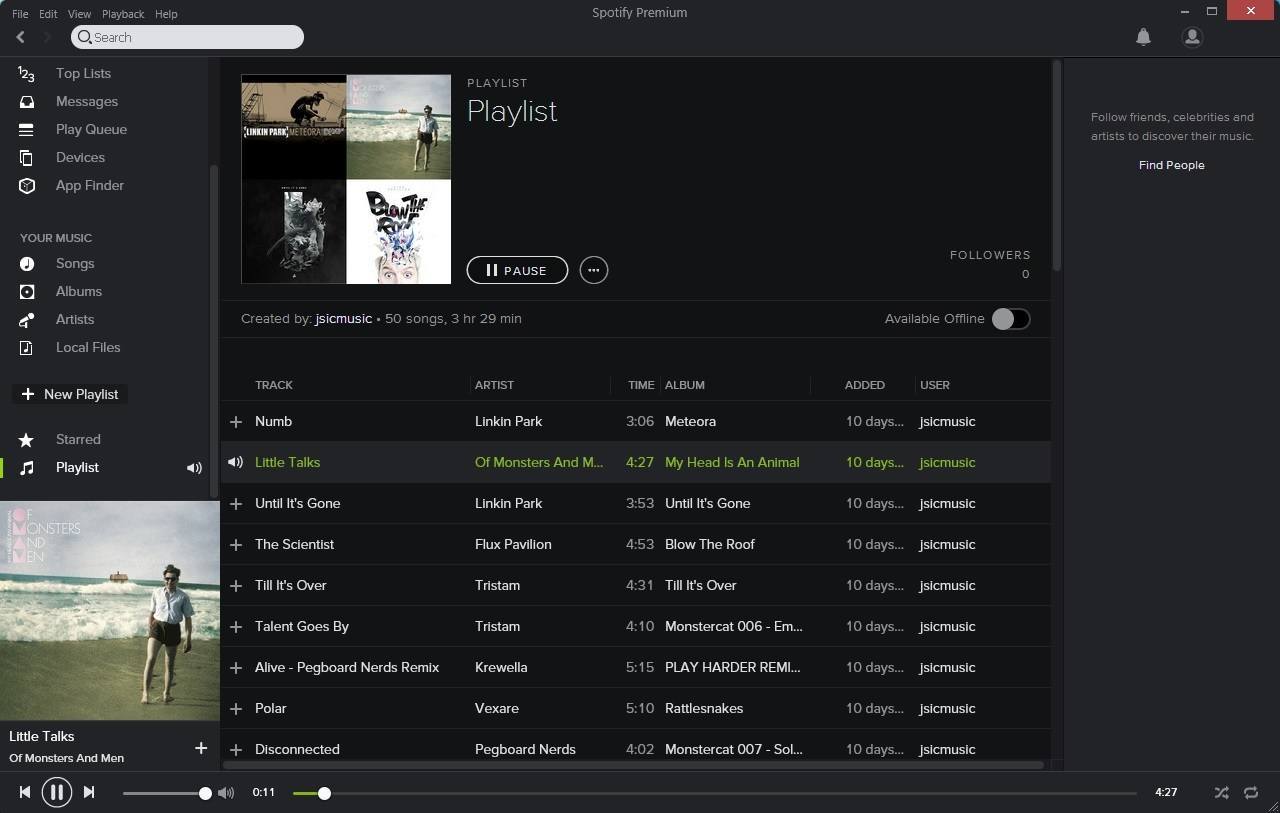Open Of Monsters And Men below artwork
The image size is (1280, 813).
(x=66, y=758)
